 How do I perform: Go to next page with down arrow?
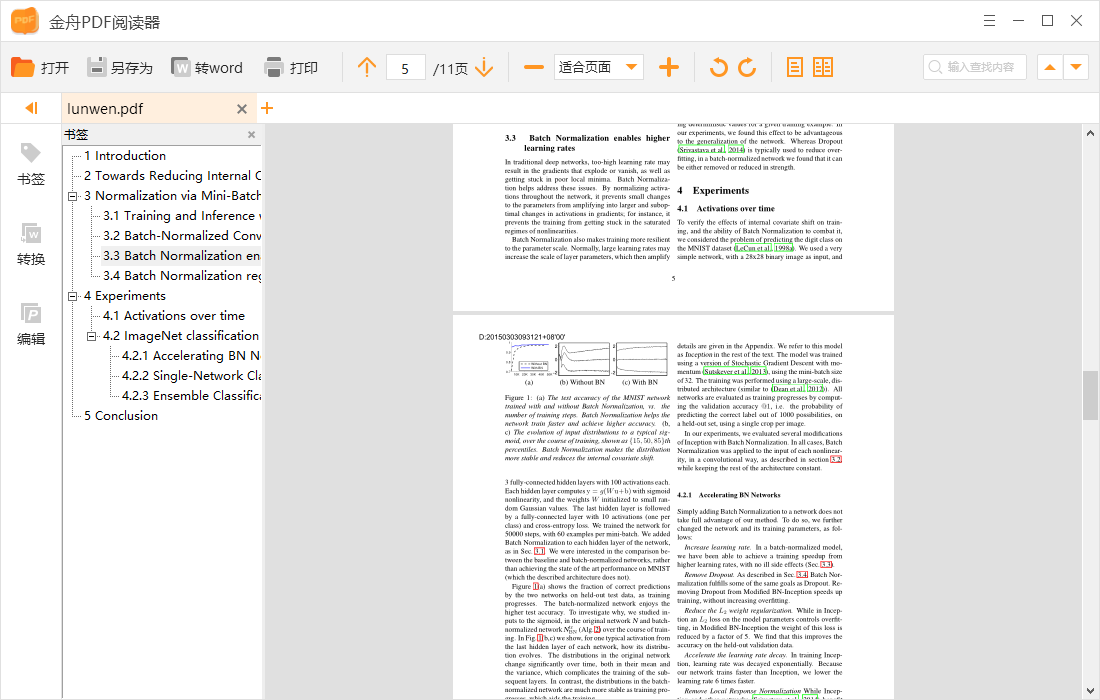(484, 67)
